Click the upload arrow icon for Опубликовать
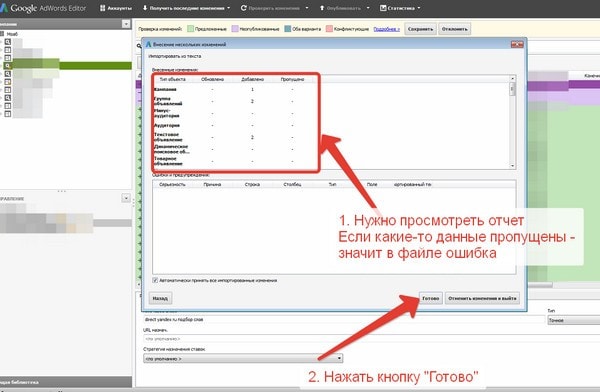 coord(322,8)
